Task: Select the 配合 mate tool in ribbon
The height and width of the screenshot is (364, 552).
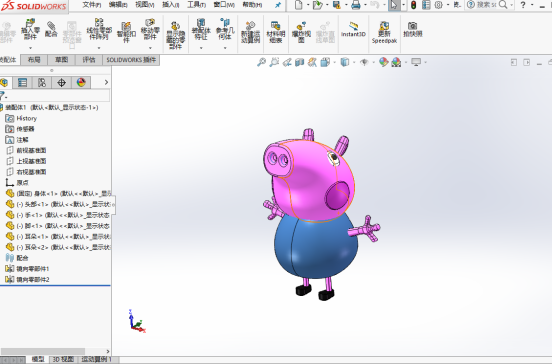Action: tap(51, 30)
